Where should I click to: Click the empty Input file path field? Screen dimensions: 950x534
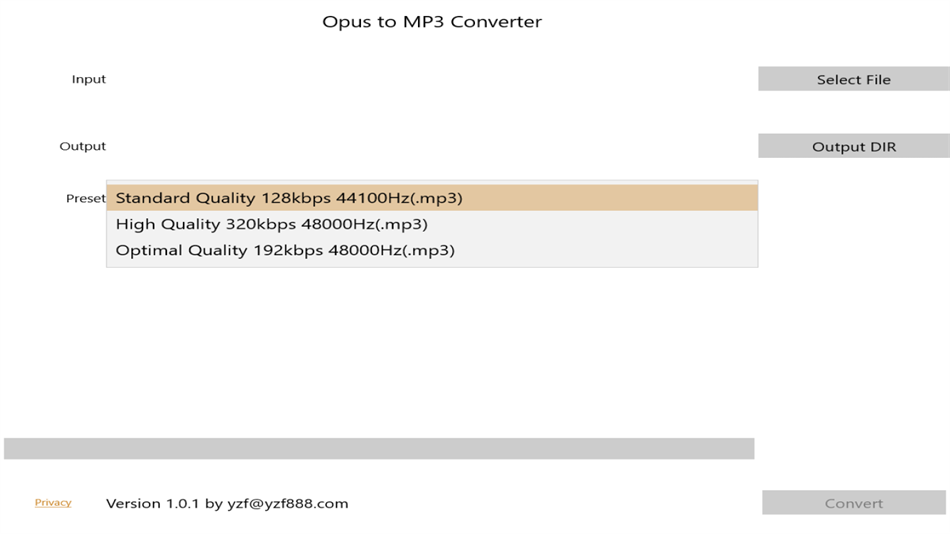click(x=432, y=79)
